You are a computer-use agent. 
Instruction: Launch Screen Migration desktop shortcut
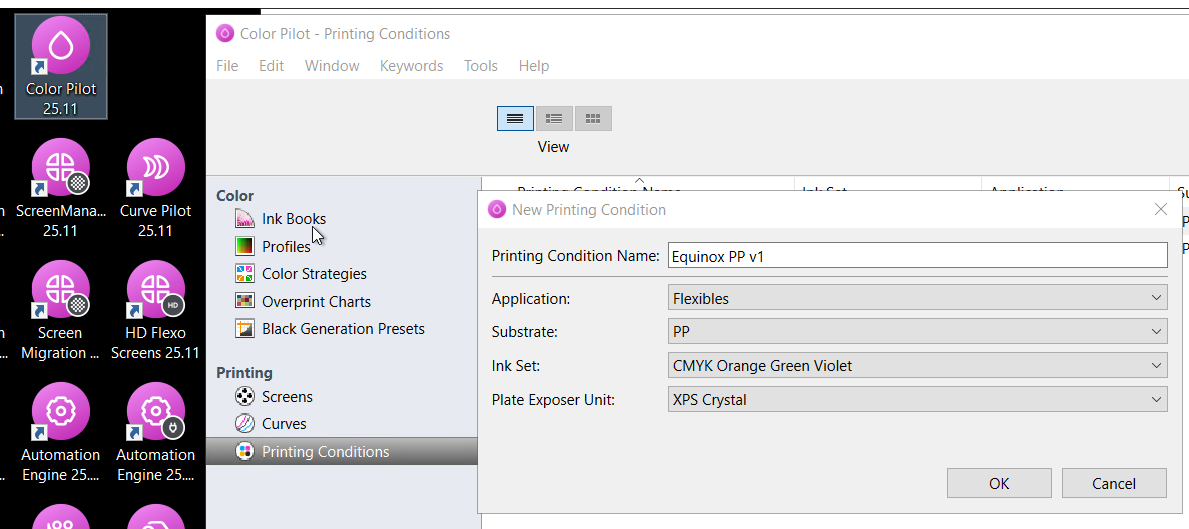click(61, 310)
